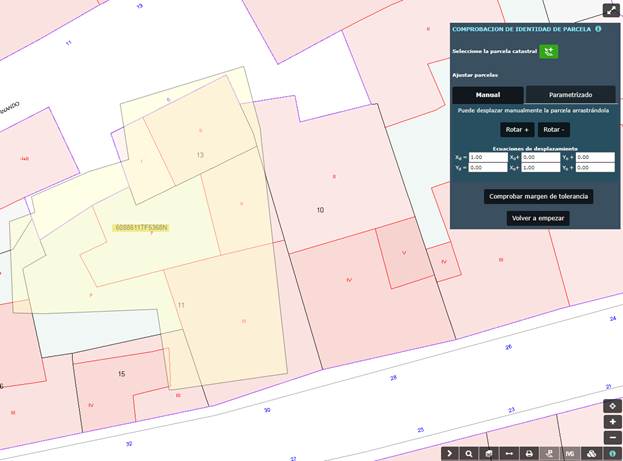This screenshot has width=623, height=461.
Task: Click blue street number 26
Action: [509, 347]
